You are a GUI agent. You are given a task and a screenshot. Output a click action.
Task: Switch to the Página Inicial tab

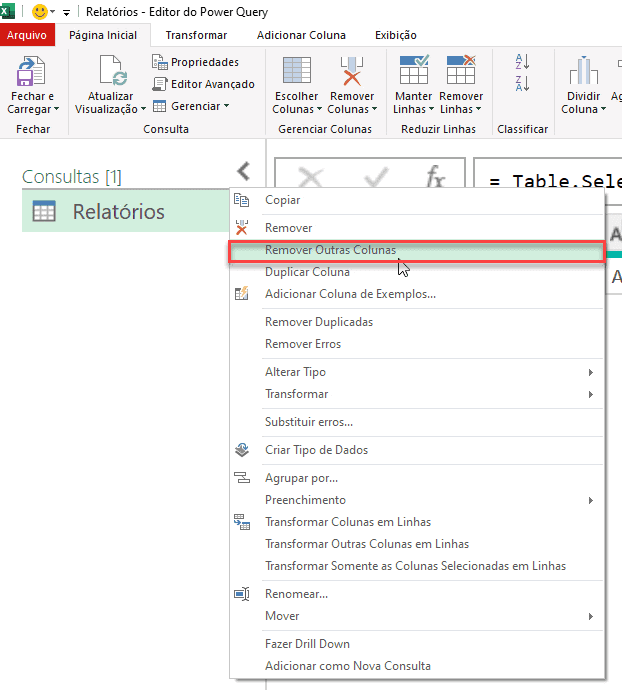click(x=103, y=35)
